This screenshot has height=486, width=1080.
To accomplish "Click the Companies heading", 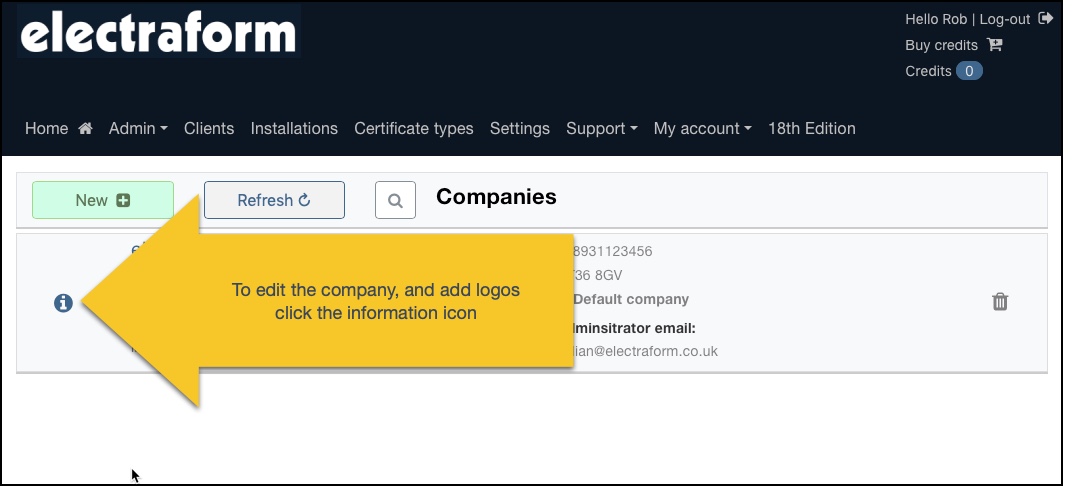I will coord(496,197).
